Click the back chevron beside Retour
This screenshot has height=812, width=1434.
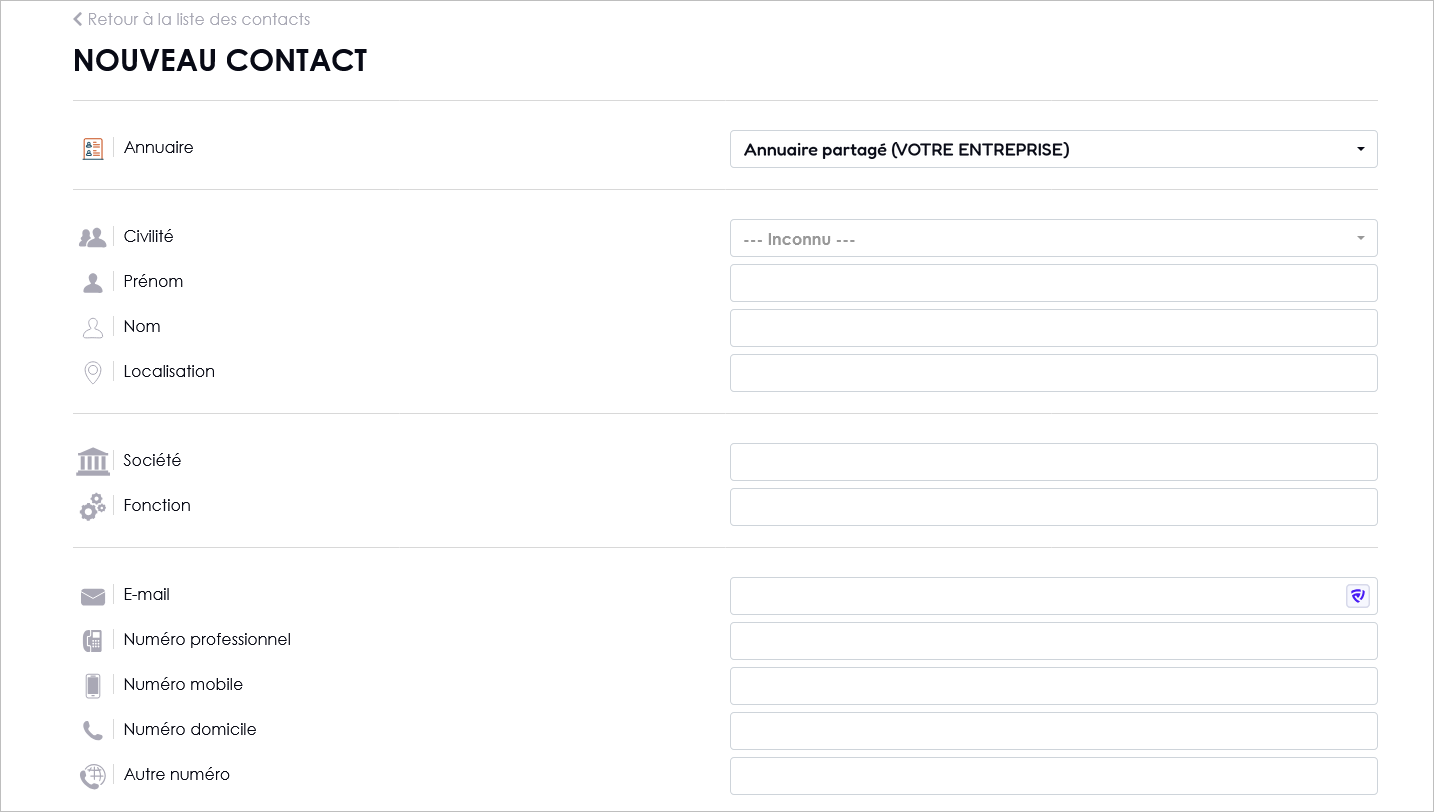tap(77, 19)
